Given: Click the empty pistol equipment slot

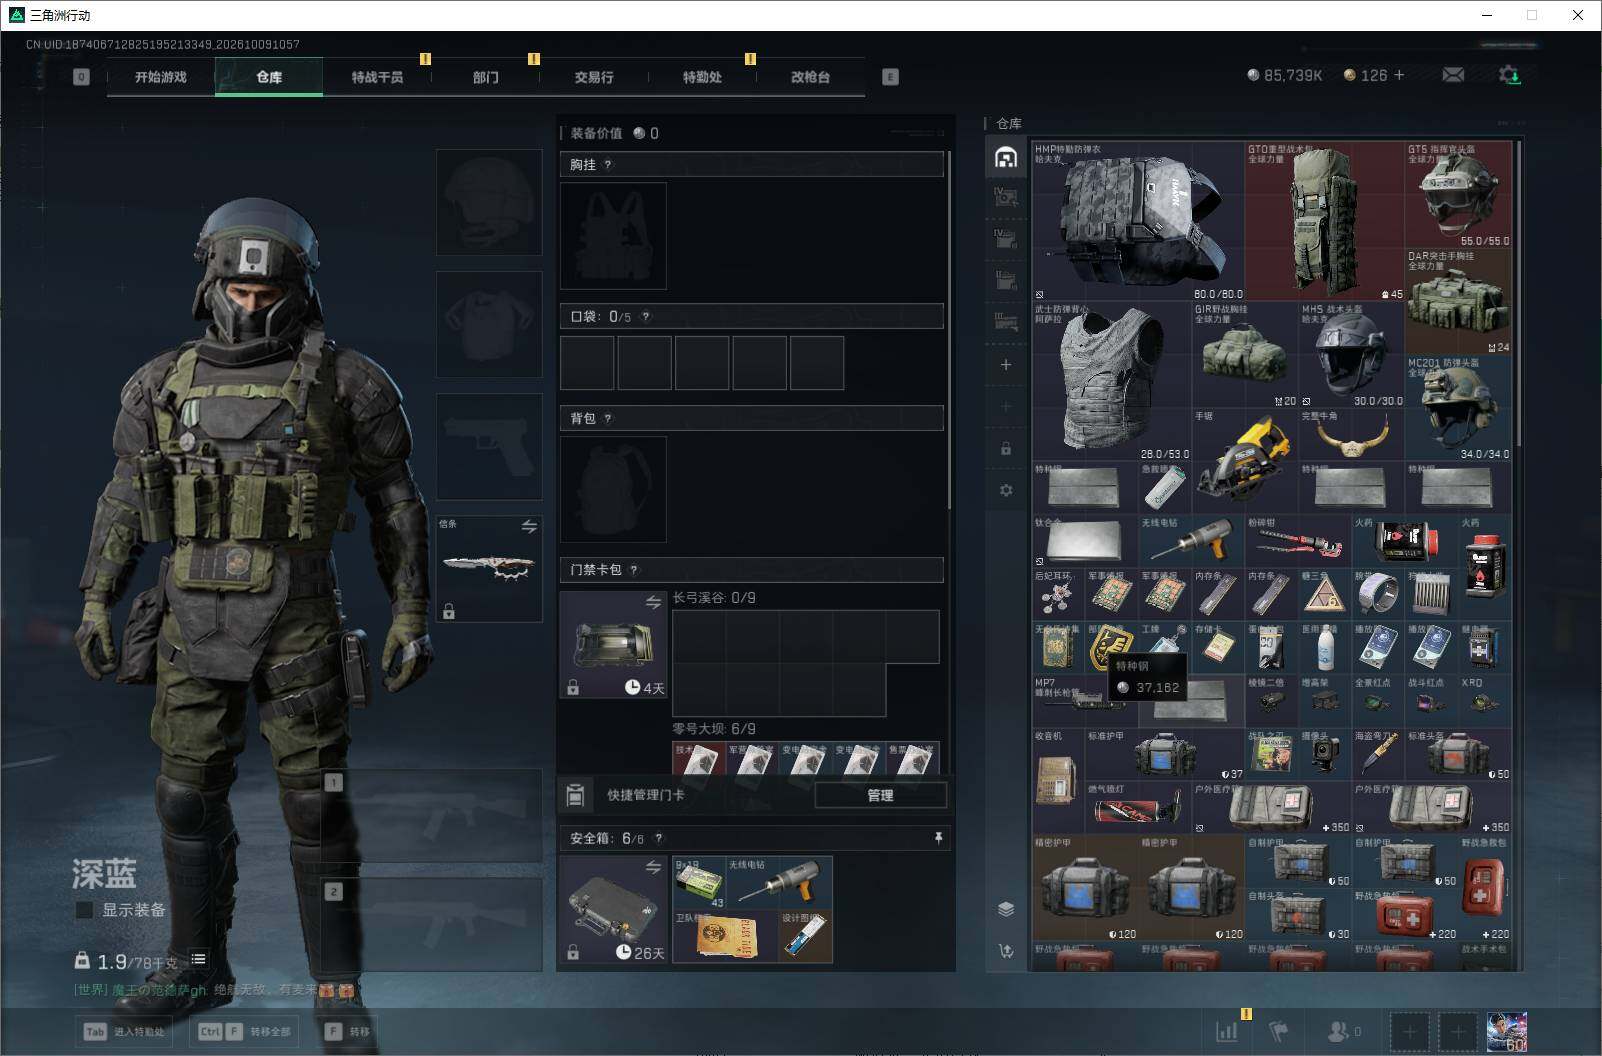Looking at the screenshot, I should coord(489,446).
